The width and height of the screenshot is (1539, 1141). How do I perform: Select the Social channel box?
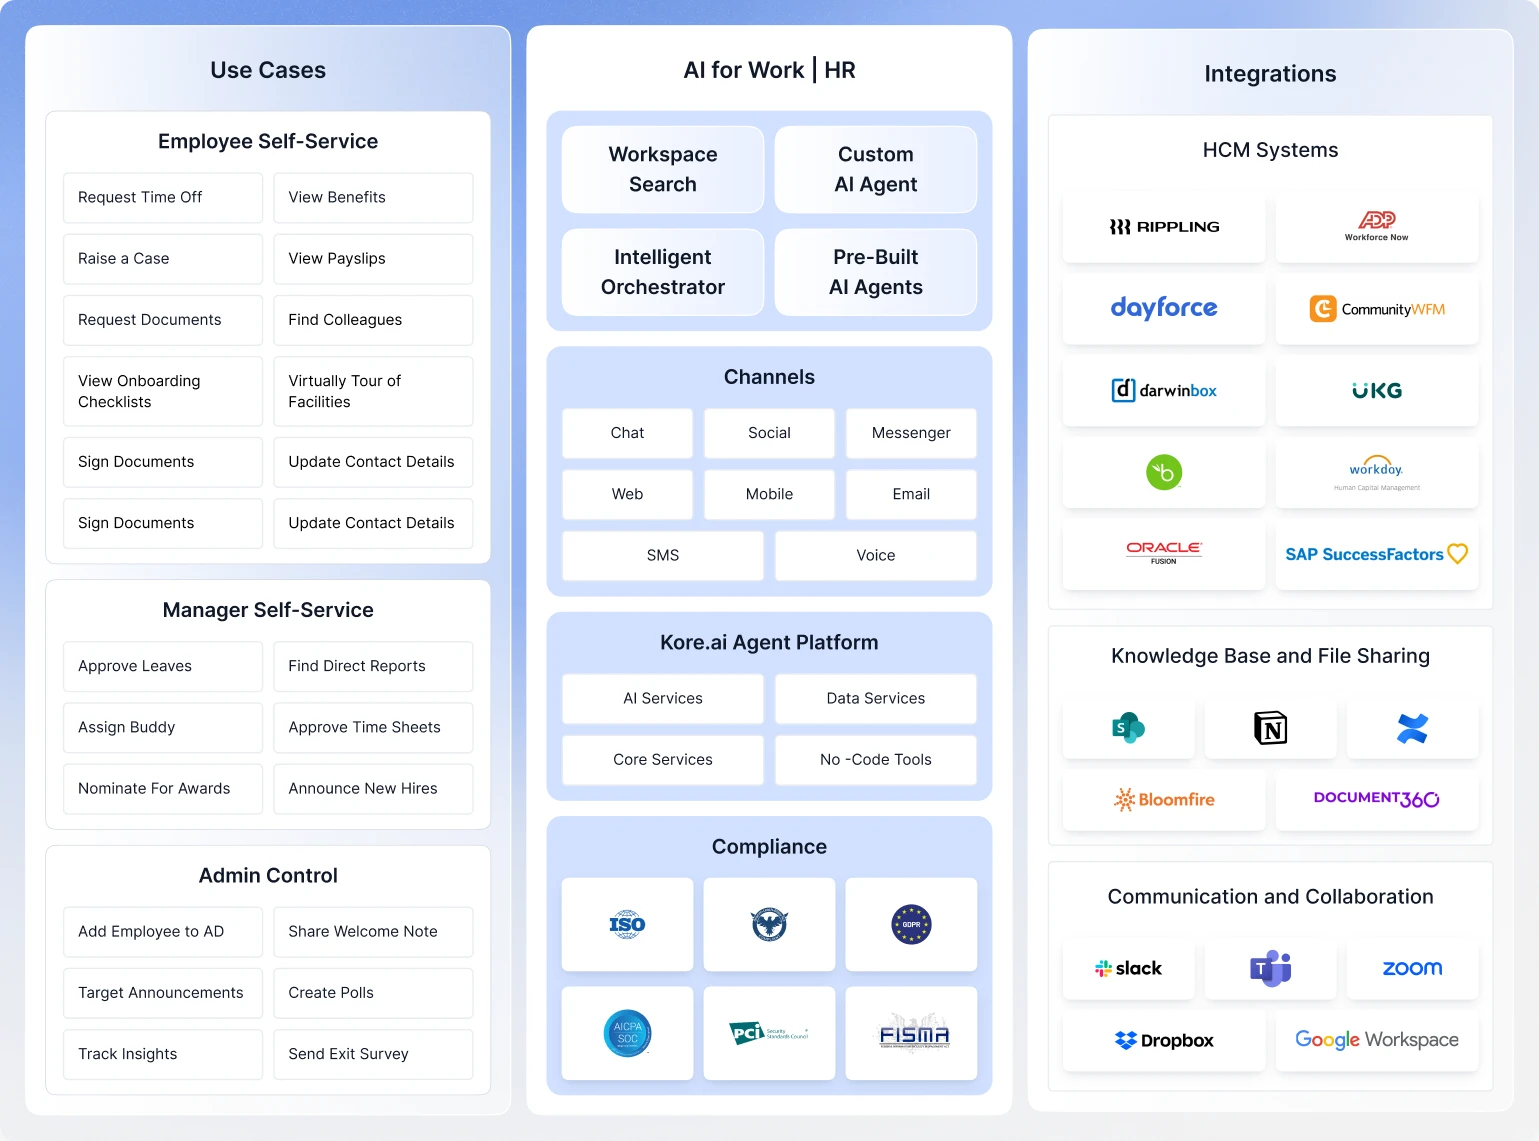[x=769, y=433]
